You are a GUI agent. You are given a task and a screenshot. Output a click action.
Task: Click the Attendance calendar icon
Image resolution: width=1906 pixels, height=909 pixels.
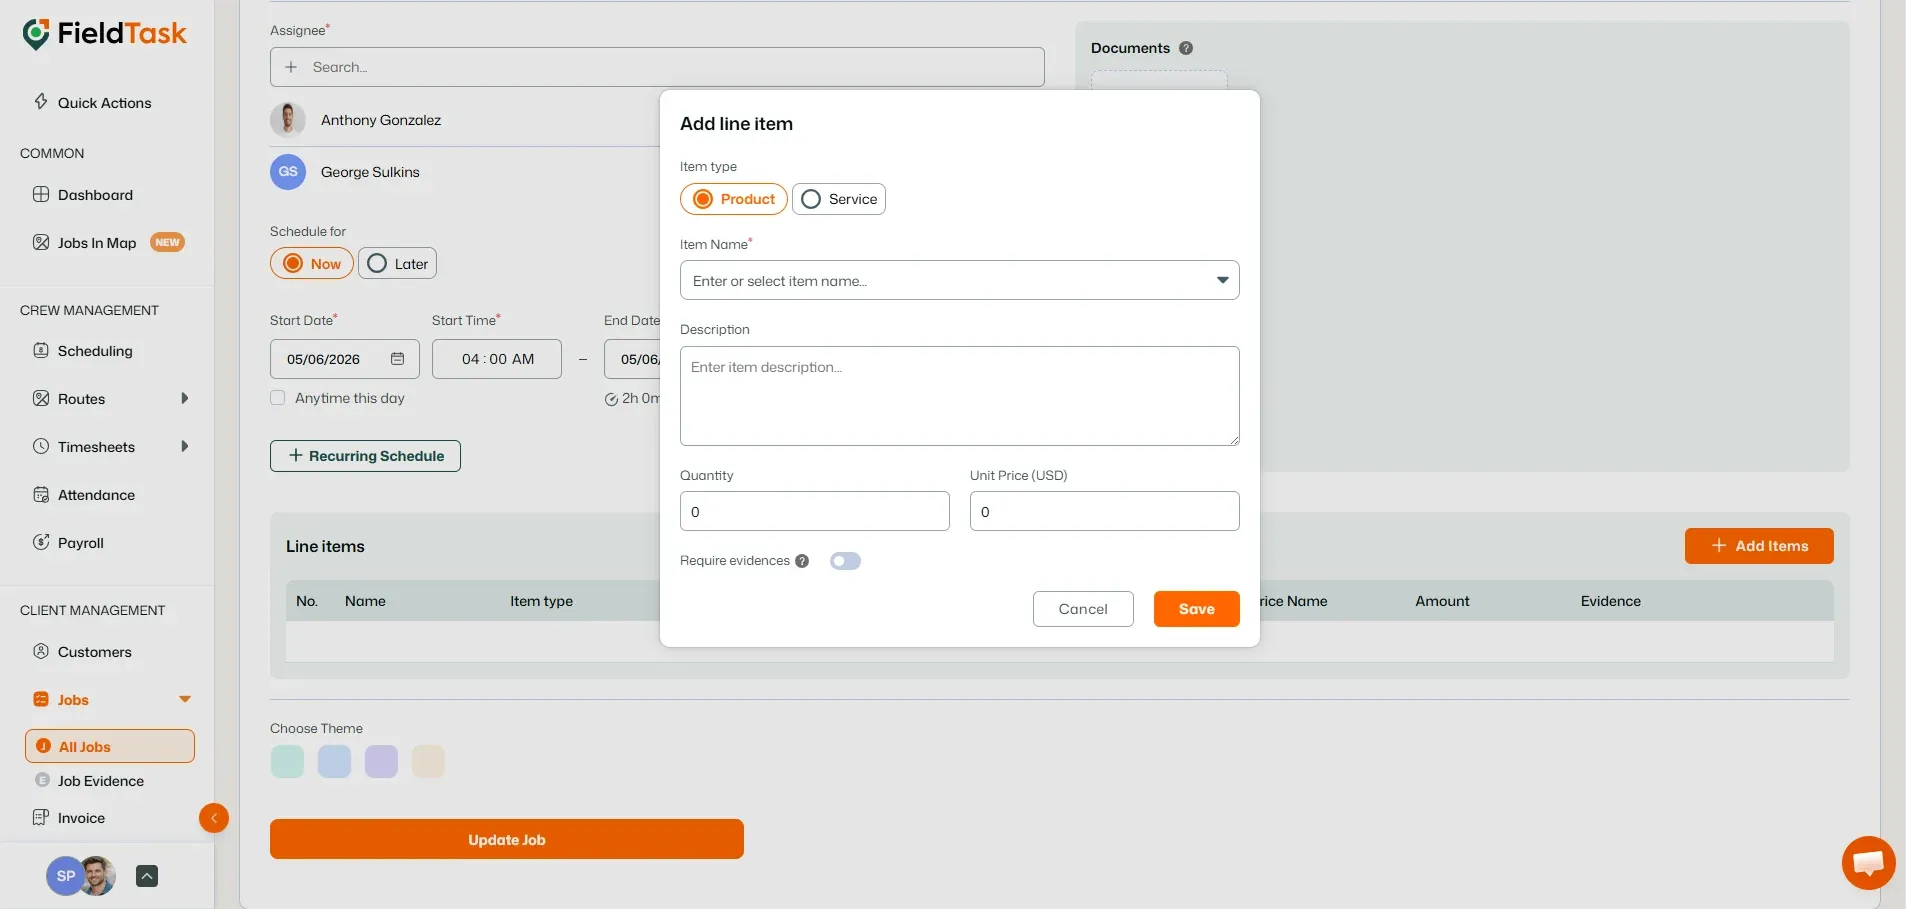click(41, 494)
